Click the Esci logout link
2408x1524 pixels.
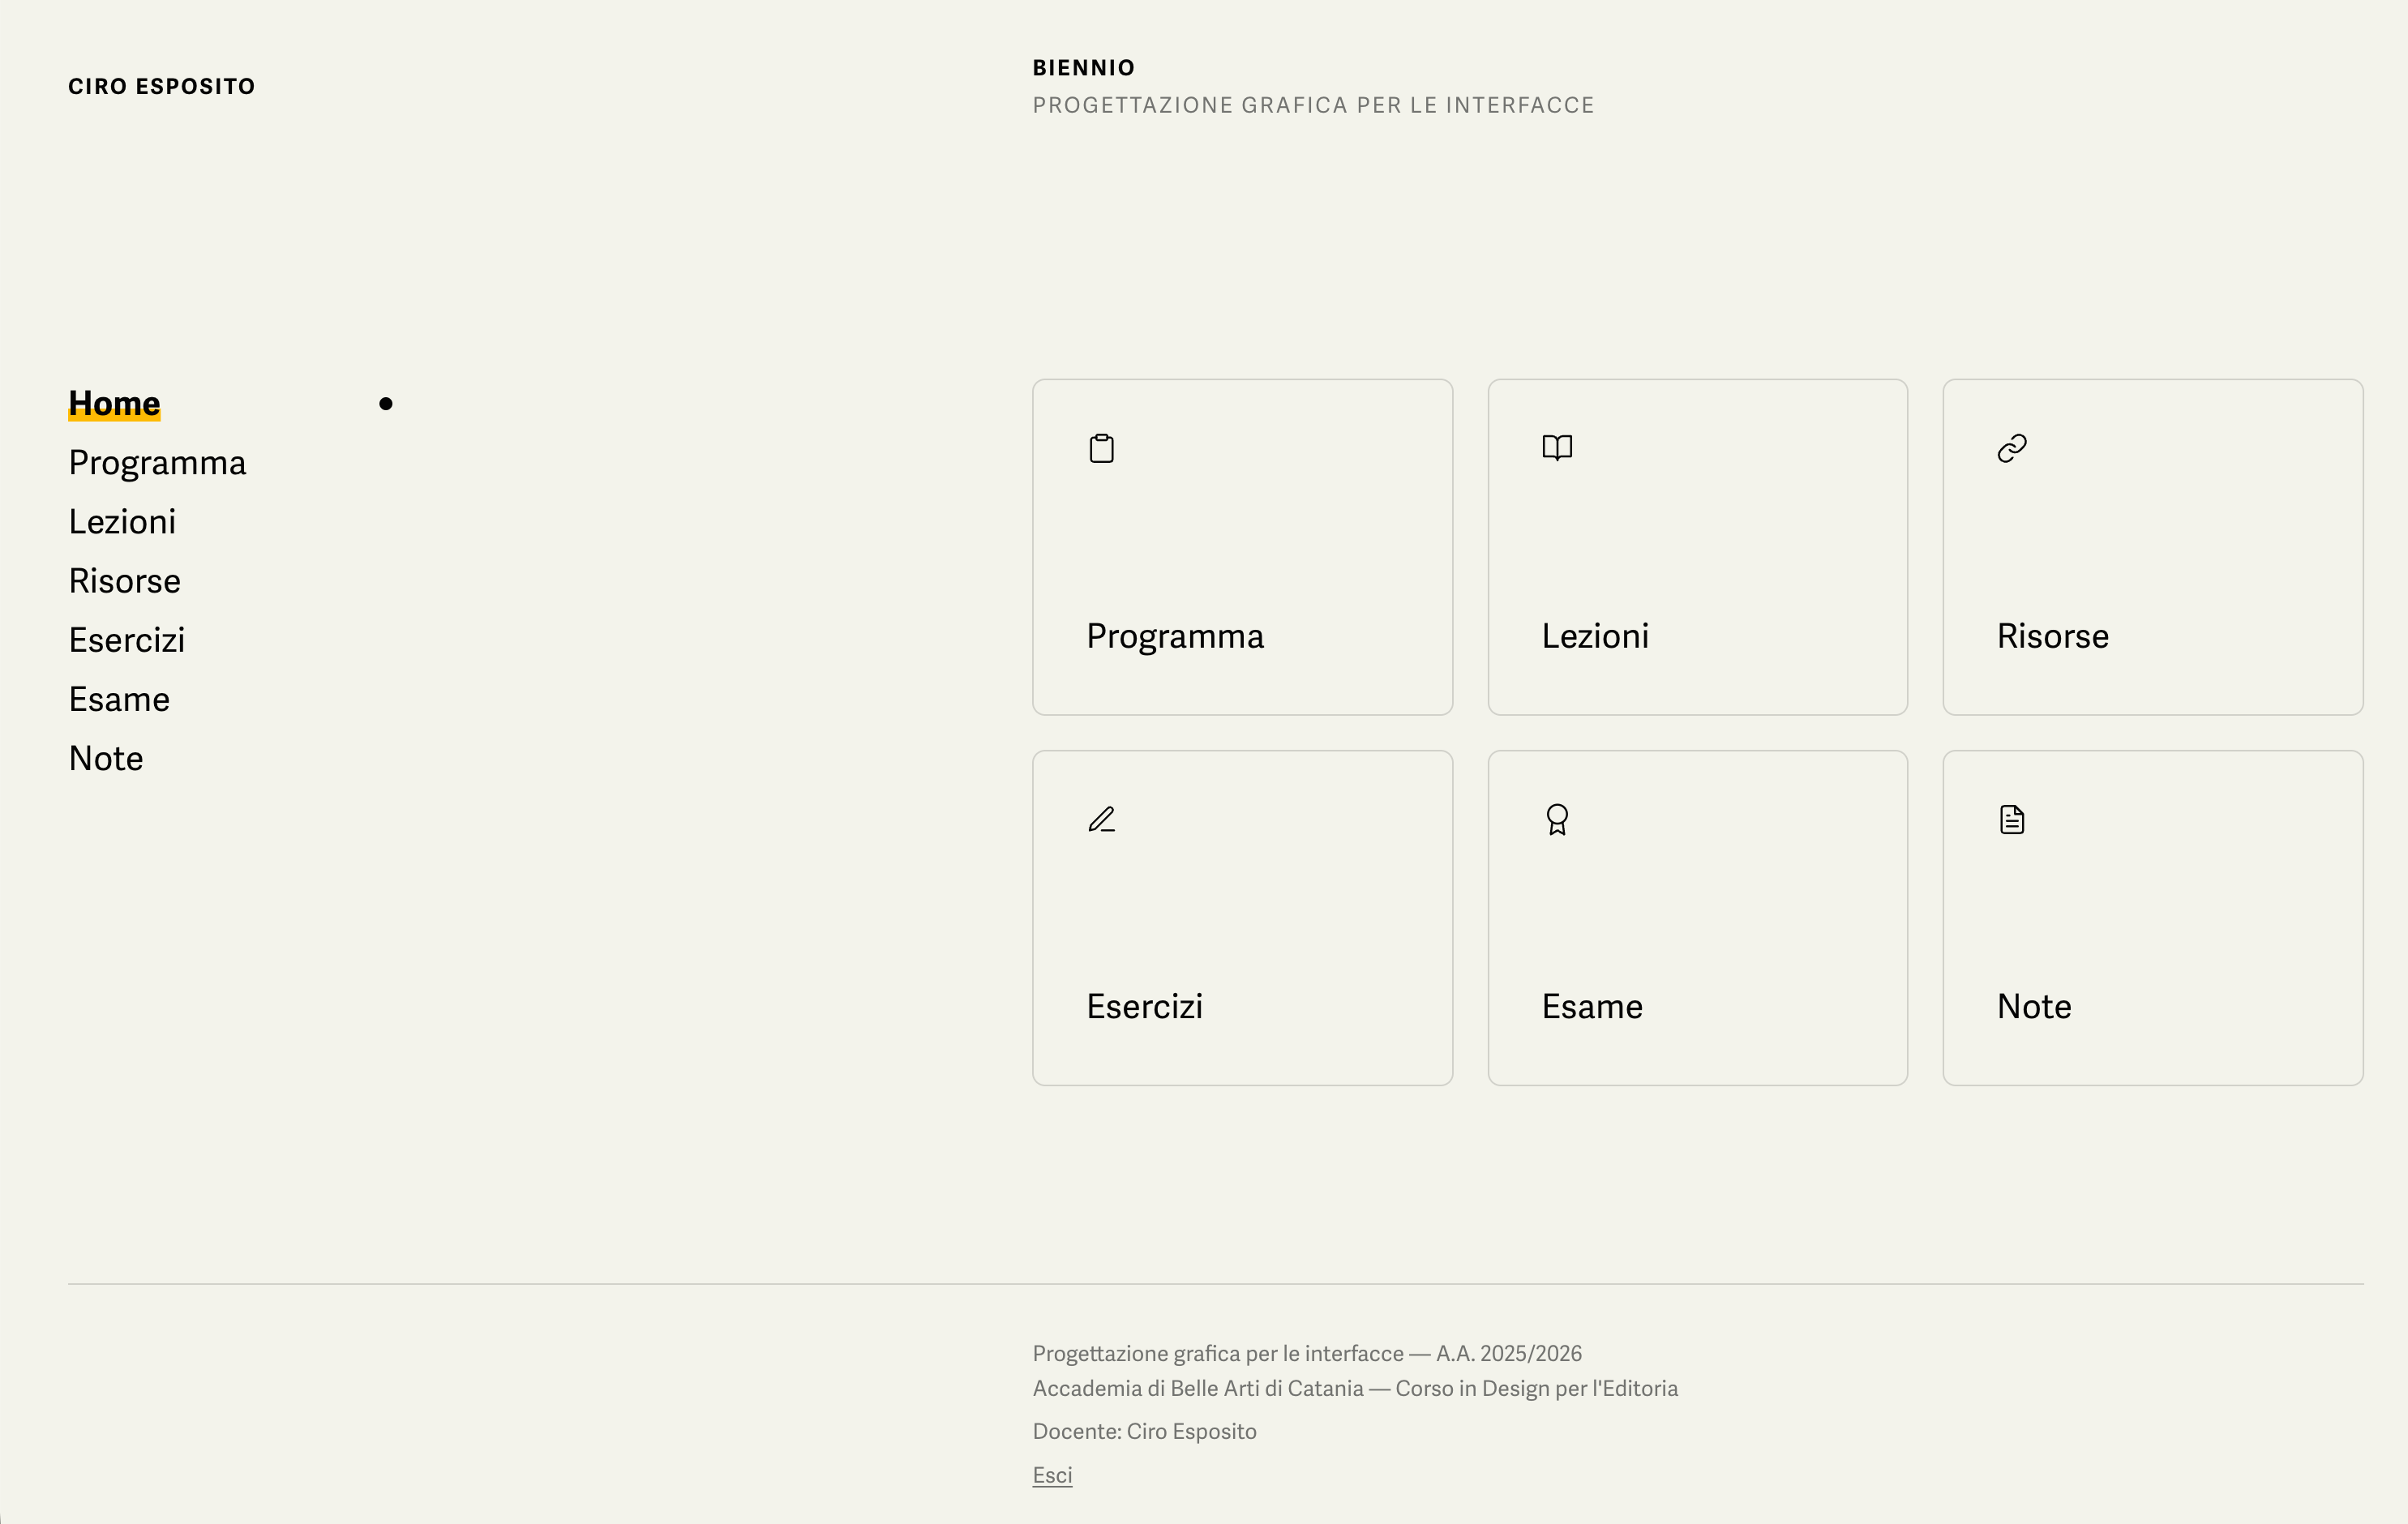[x=1052, y=1475]
